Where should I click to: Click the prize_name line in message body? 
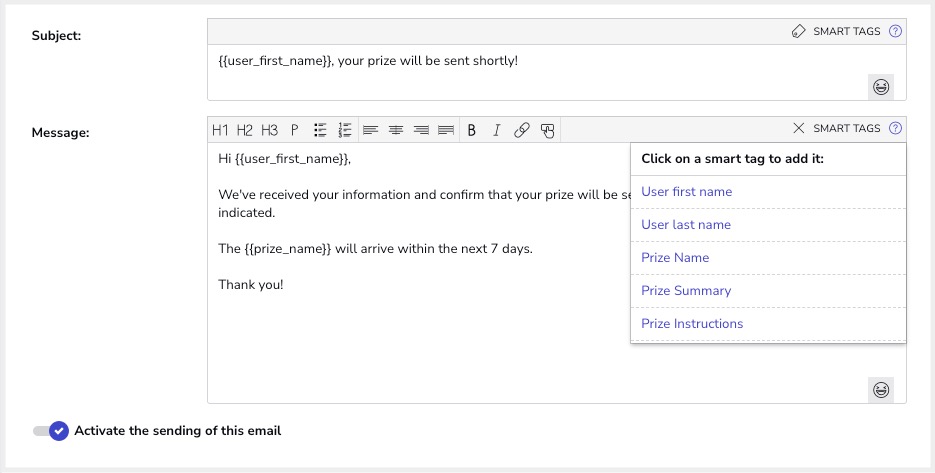coord(376,249)
